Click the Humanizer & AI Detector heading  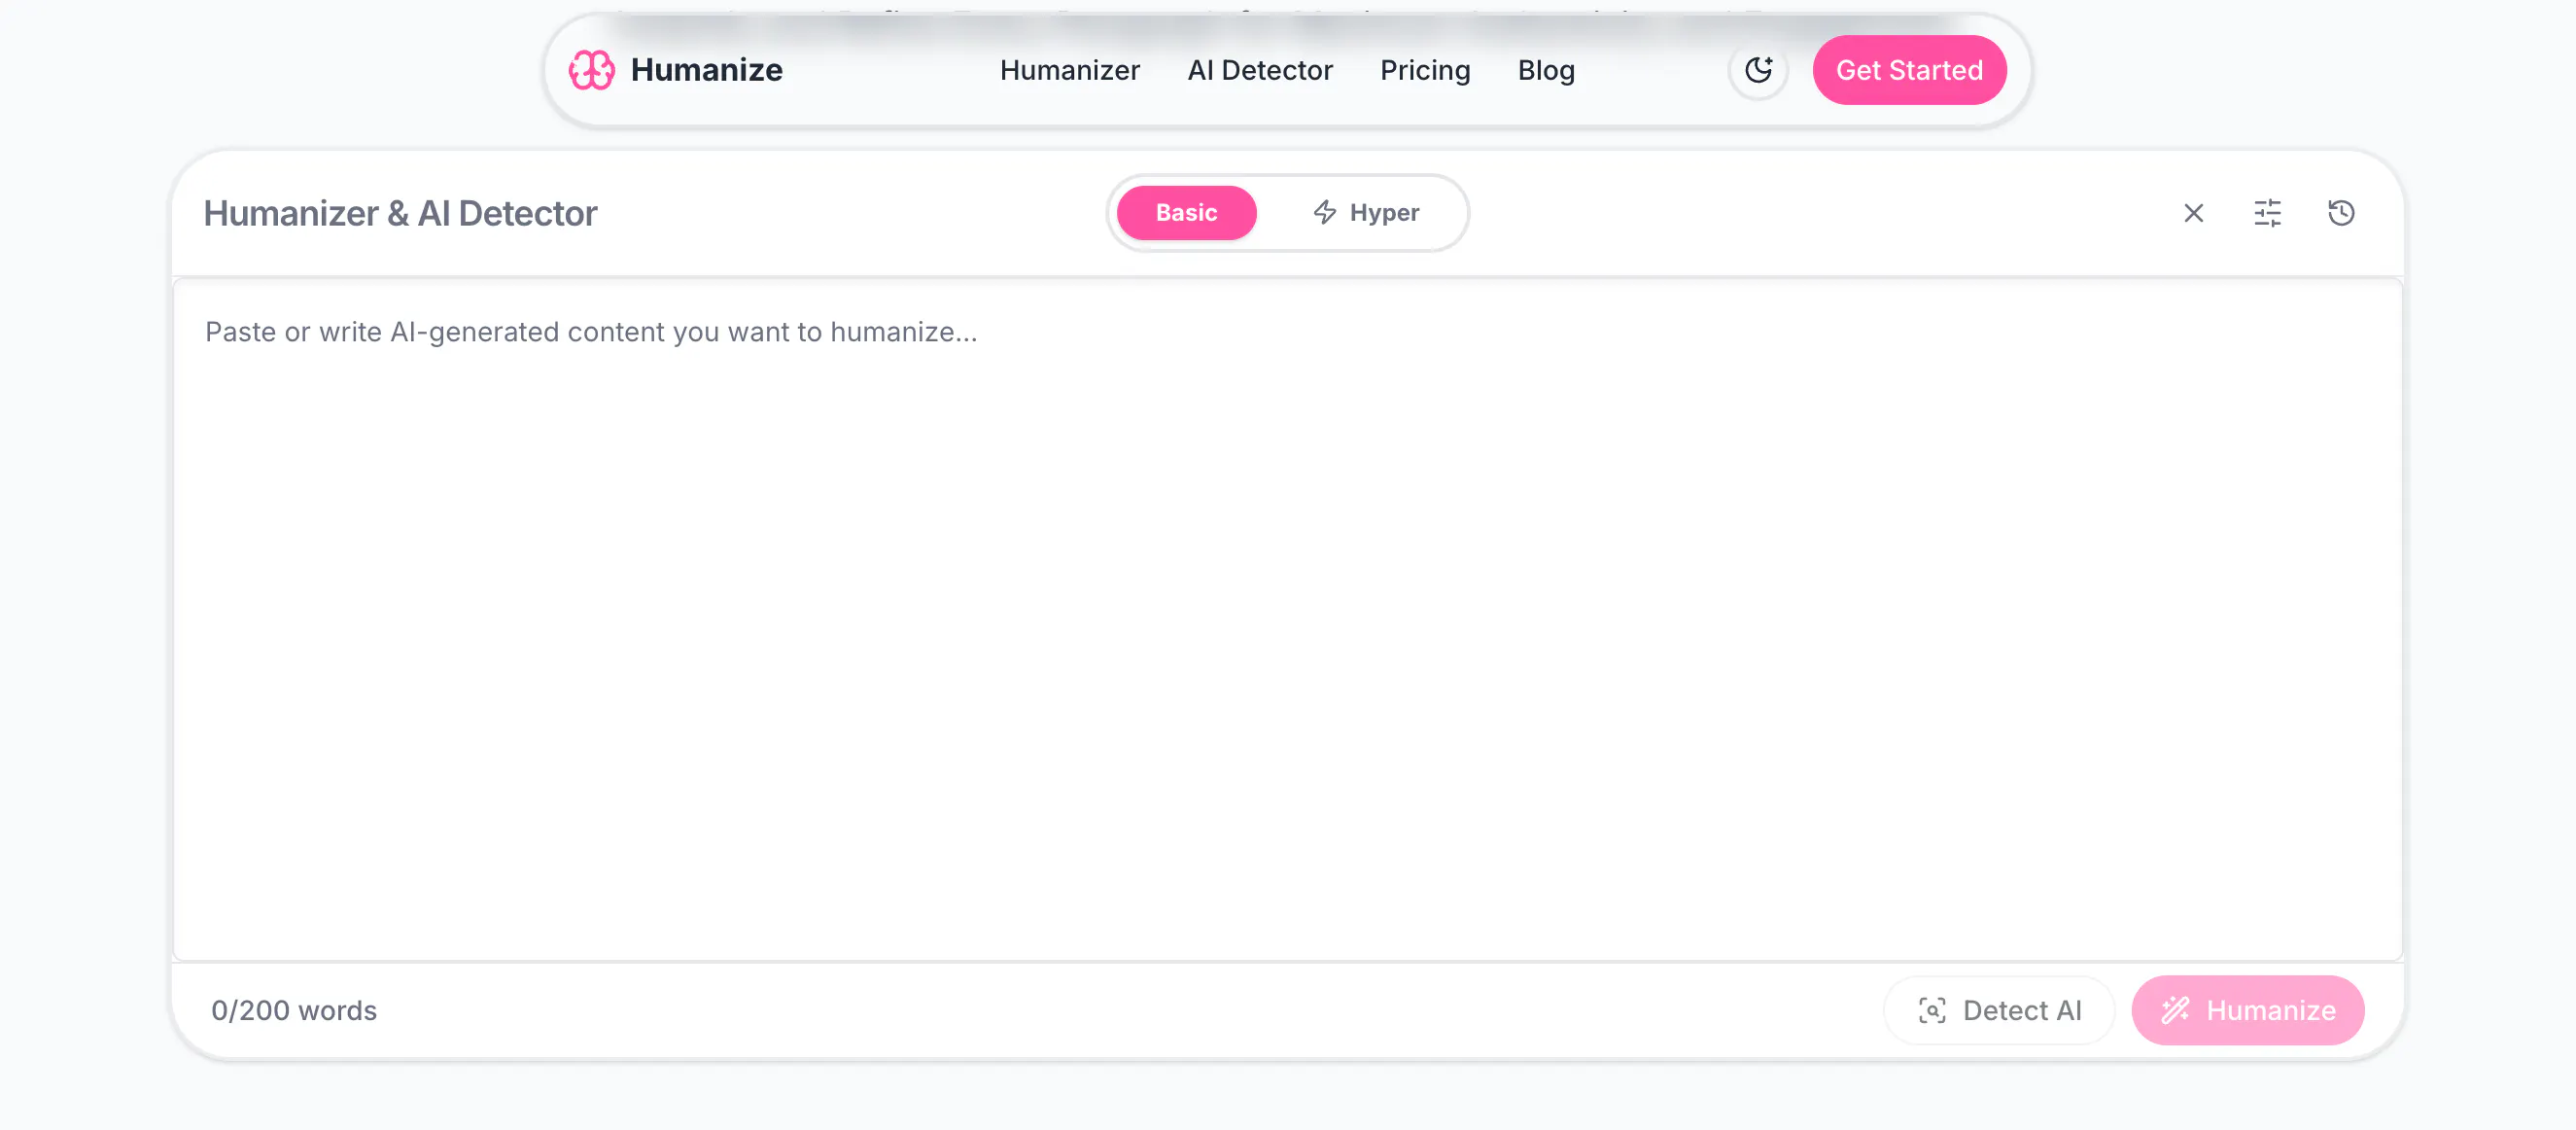point(400,213)
